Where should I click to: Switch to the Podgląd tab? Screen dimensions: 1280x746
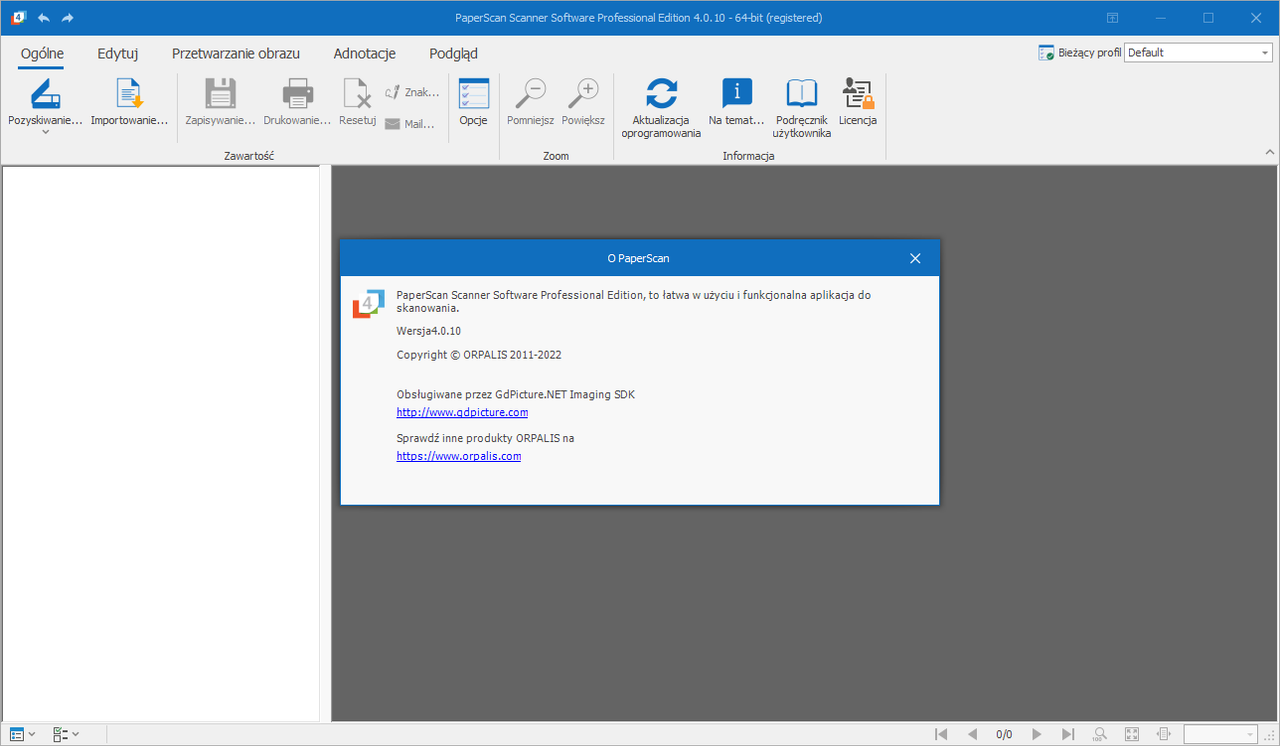click(453, 54)
